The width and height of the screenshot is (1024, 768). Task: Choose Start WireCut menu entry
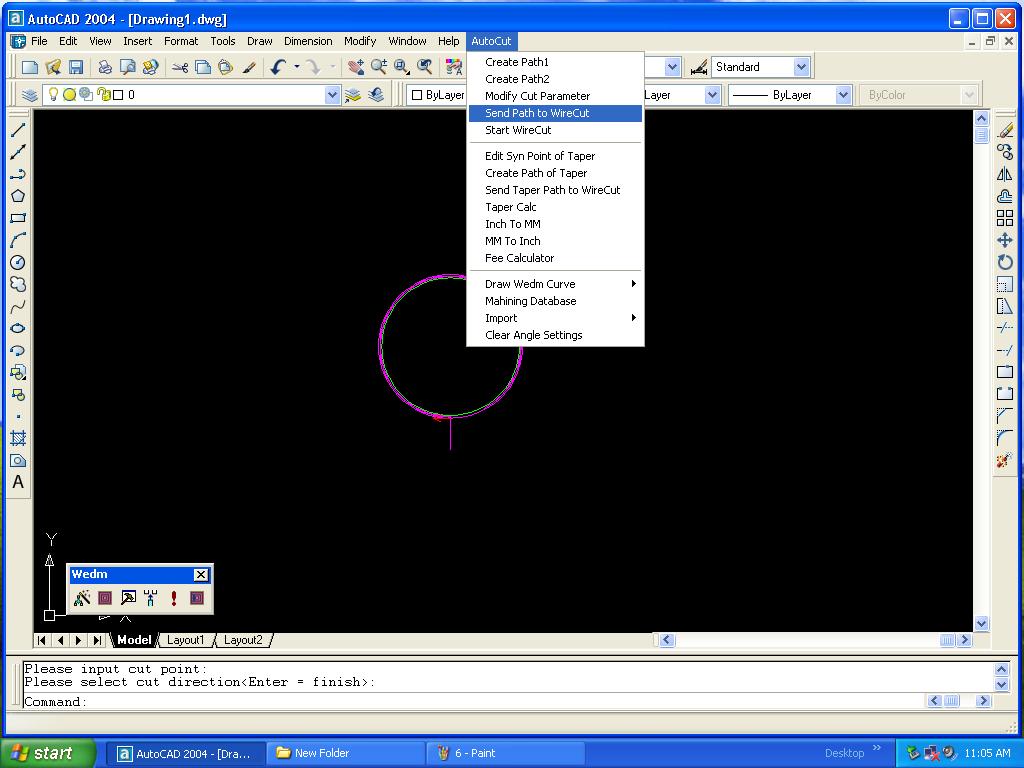[x=555, y=130]
